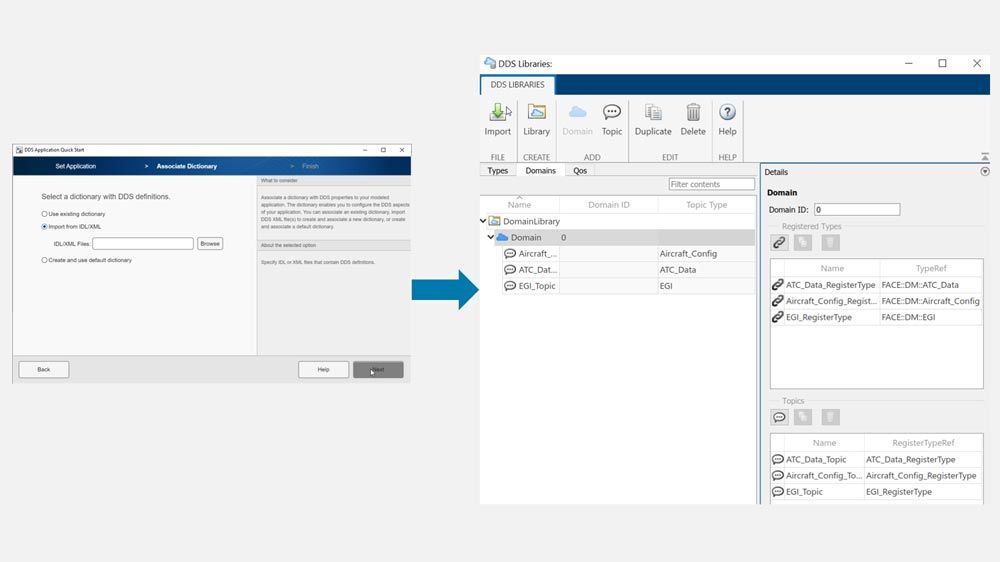Add a Domain using the cloud icon
Viewport: 1000px width, 562px height.
pyautogui.click(x=577, y=113)
